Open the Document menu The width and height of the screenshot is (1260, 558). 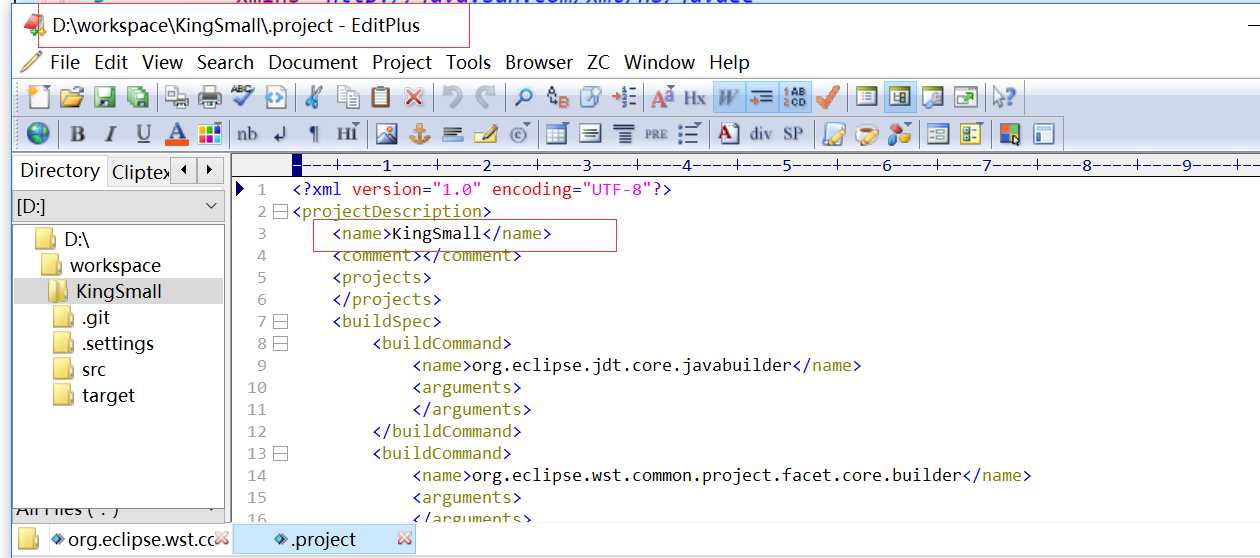pos(313,62)
